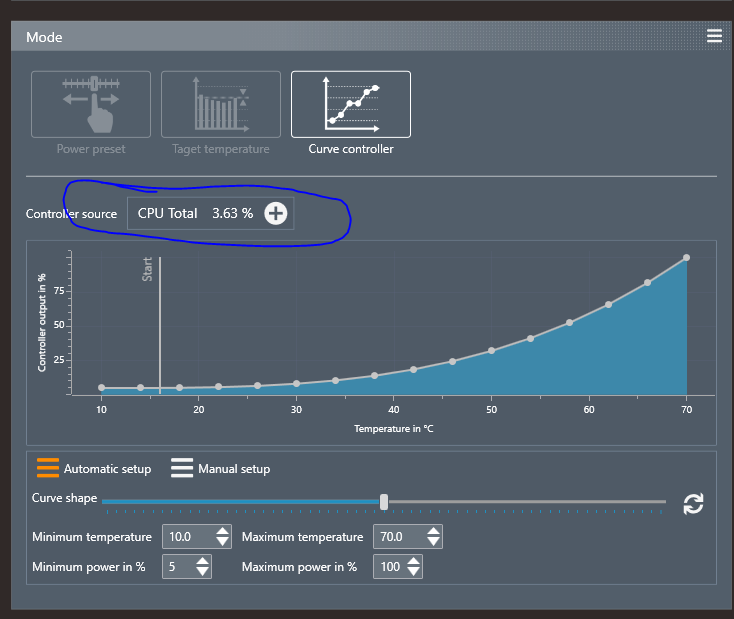Image resolution: width=734 pixels, height=619 pixels.
Task: Decrease the Maximum temperature value
Action: coord(432,542)
